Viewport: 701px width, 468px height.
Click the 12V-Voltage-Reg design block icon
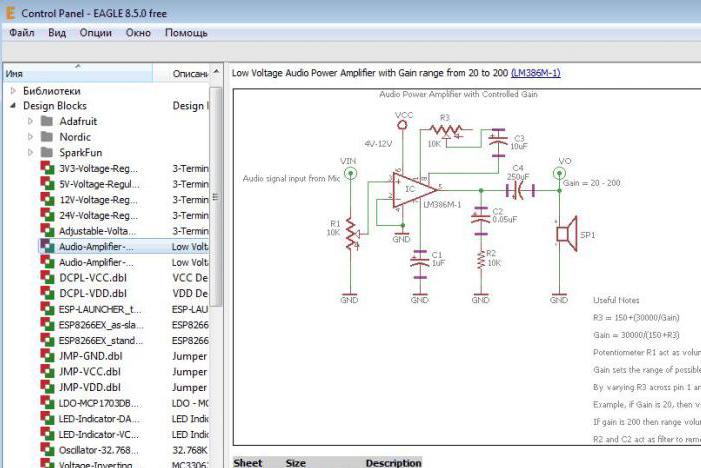[47, 199]
